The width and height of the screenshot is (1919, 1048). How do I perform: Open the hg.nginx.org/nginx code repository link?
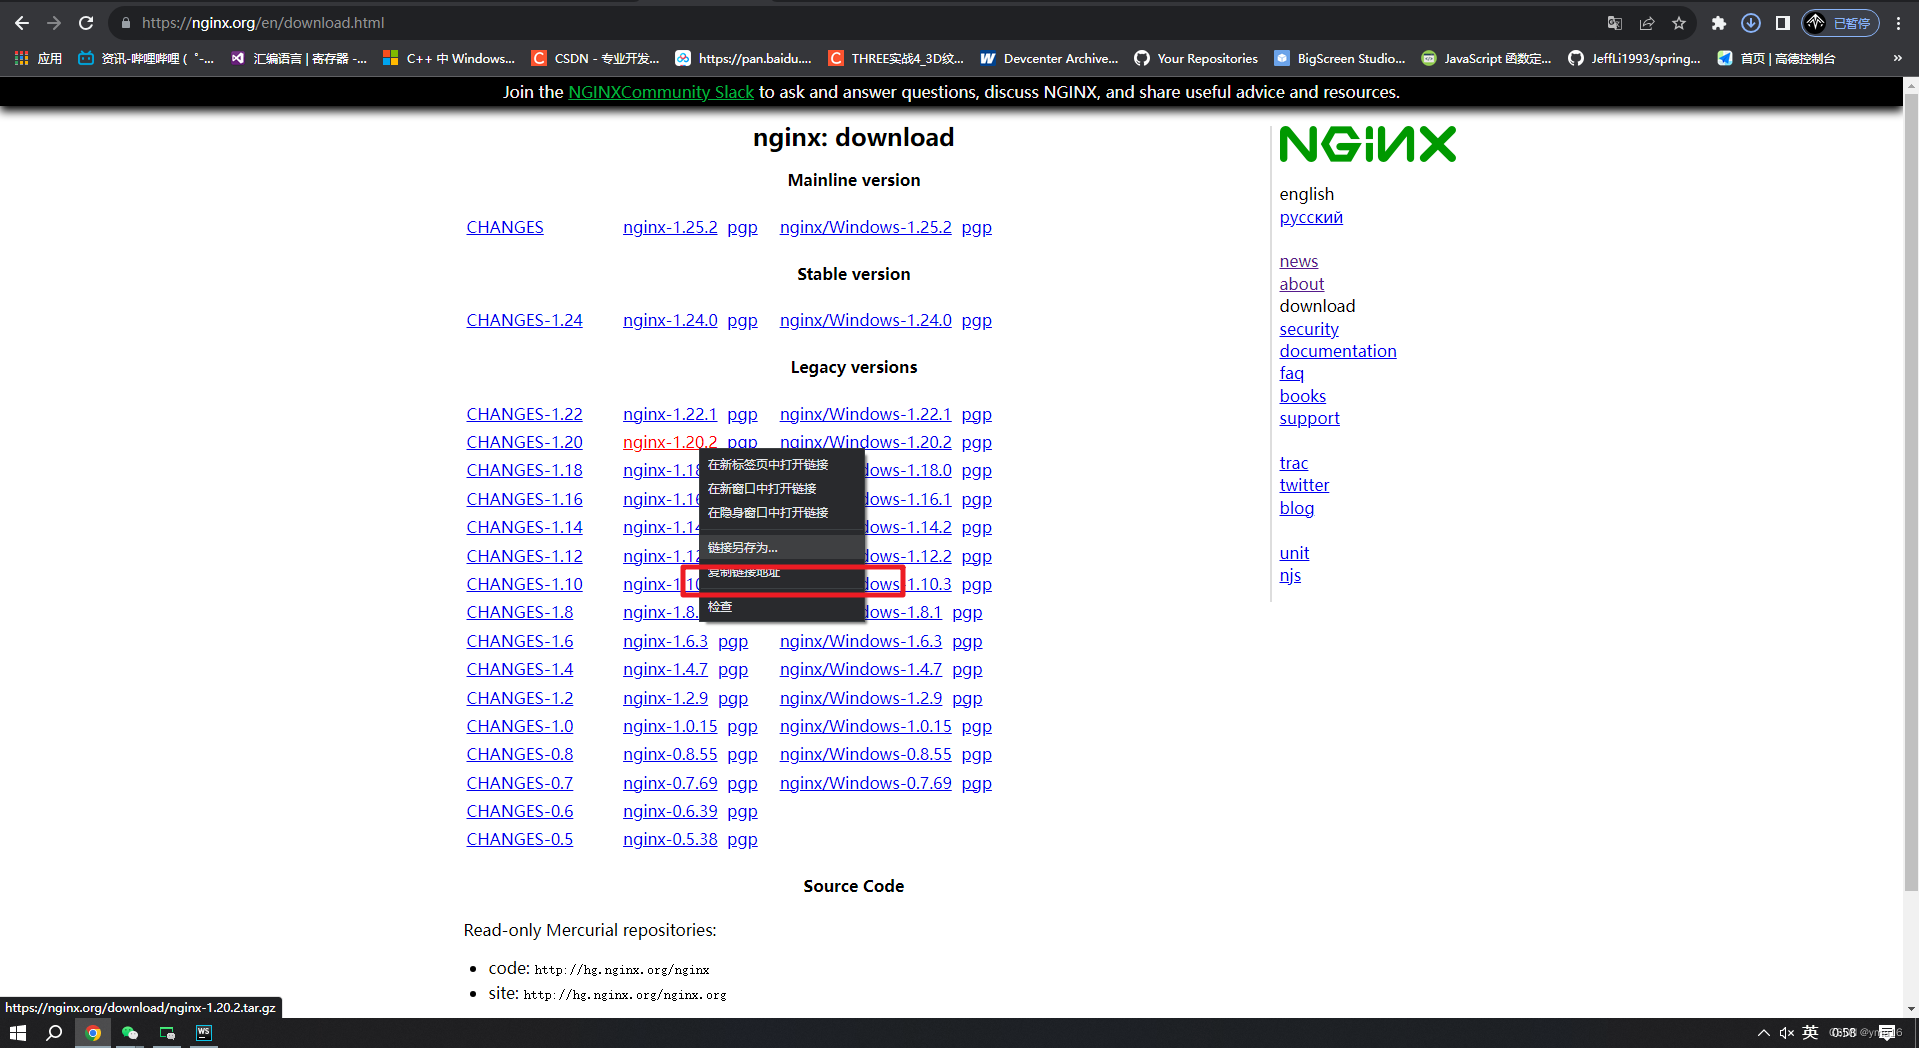622,970
